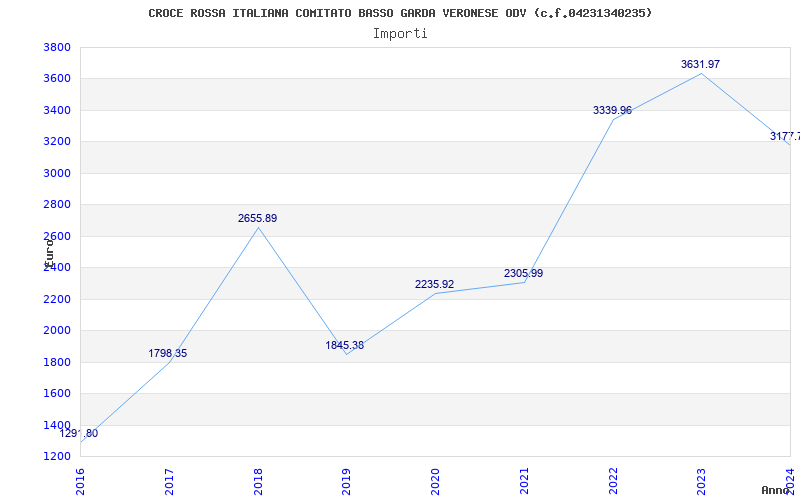Image resolution: width=800 pixels, height=500 pixels.
Task: Click data label 2655.89
Action: pyautogui.click(x=258, y=218)
